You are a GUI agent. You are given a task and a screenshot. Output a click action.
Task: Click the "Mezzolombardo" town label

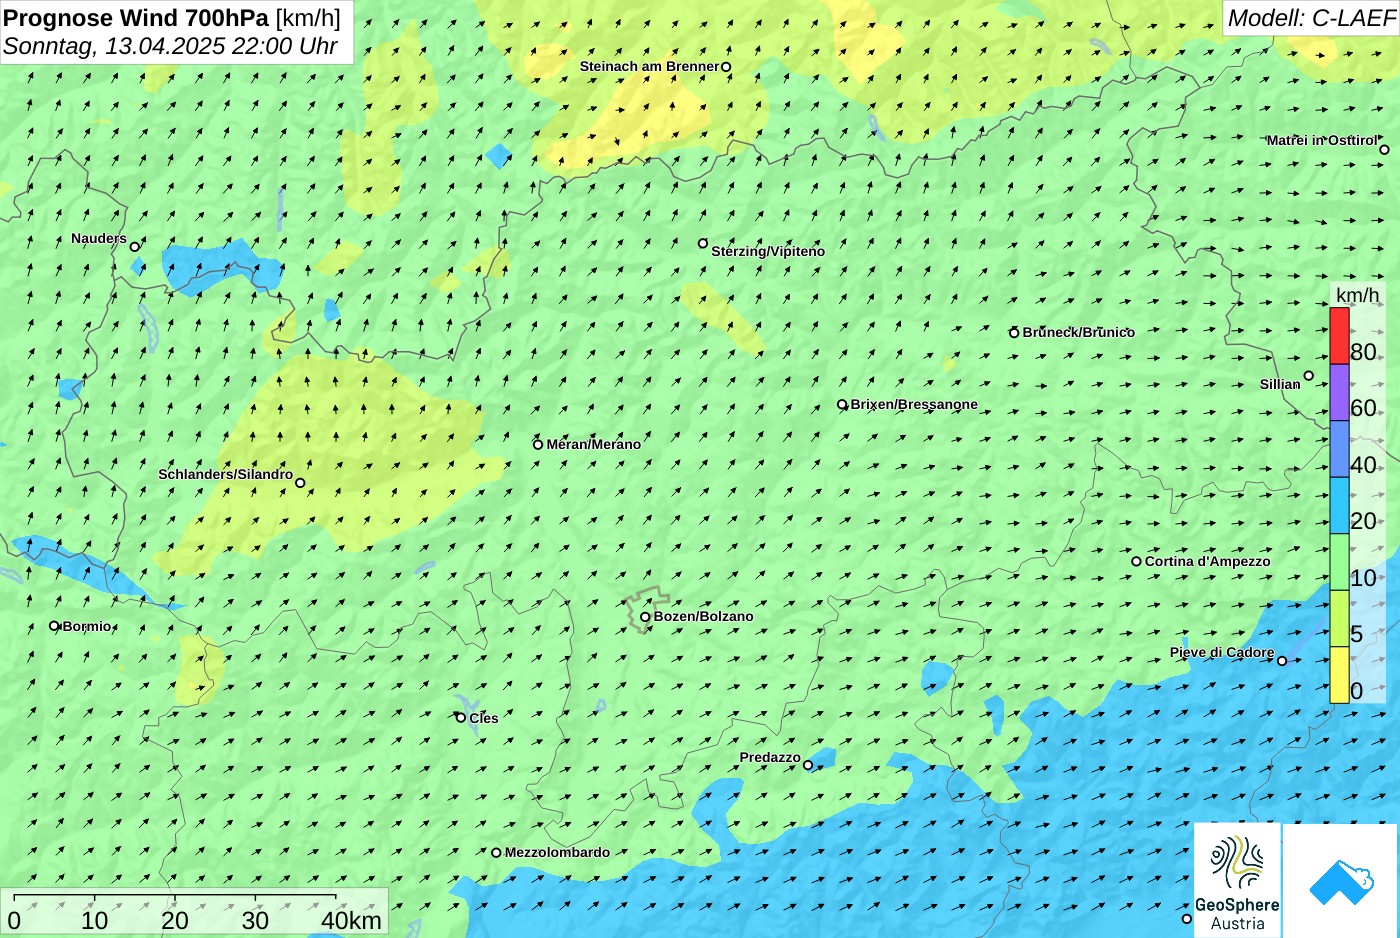point(557,853)
